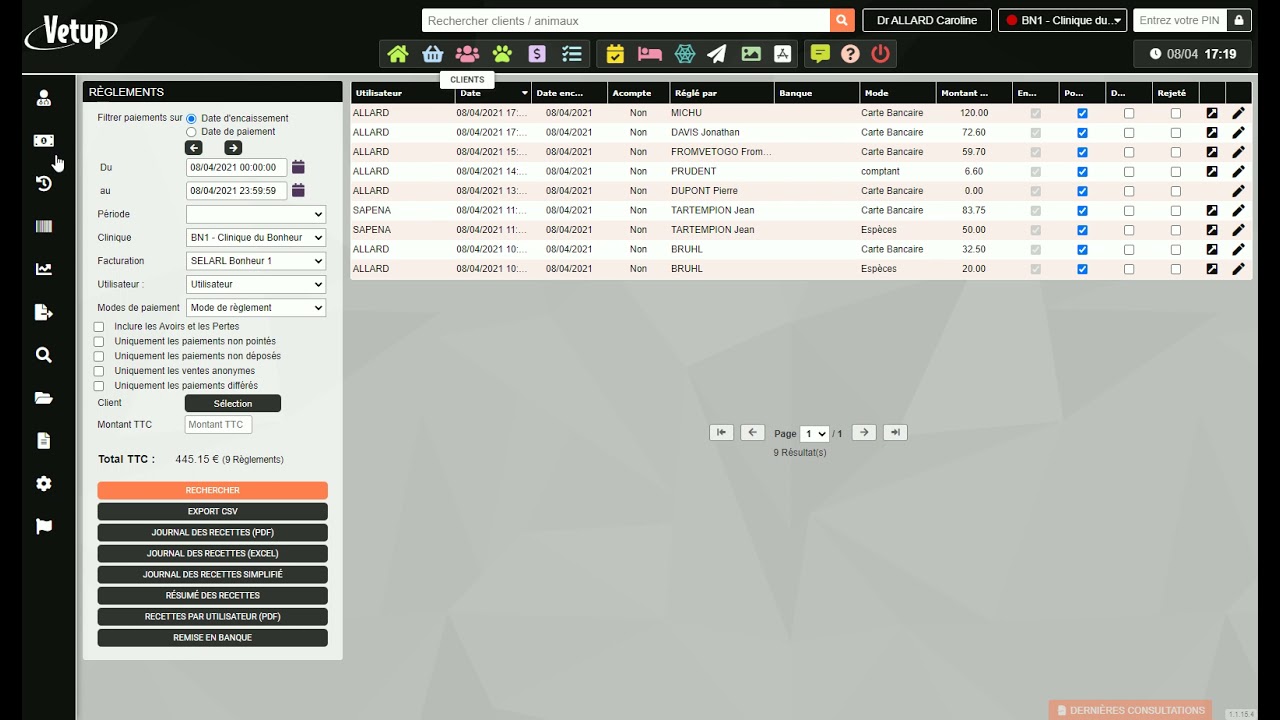
Task: Open the home page via the house icon
Action: click(x=398, y=54)
